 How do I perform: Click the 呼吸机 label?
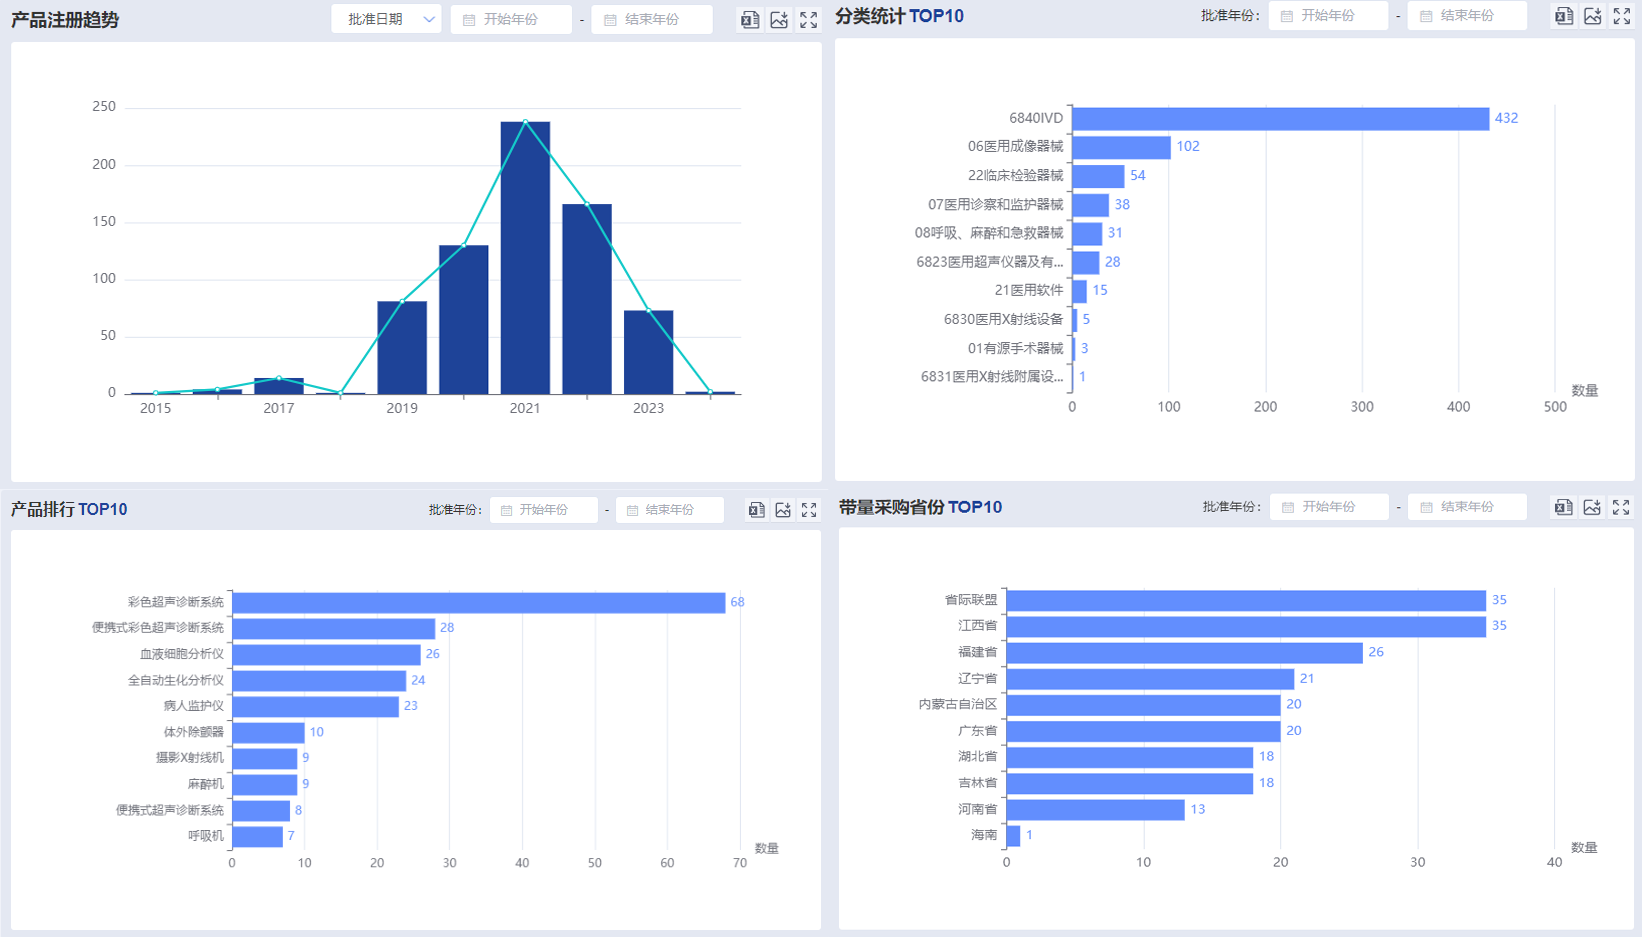(x=206, y=836)
